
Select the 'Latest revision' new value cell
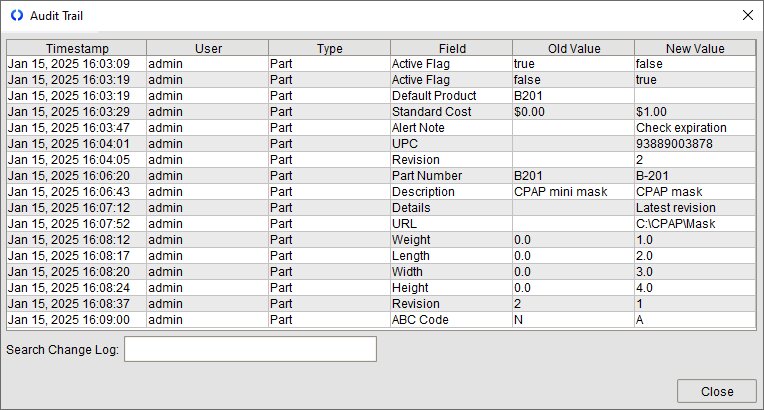(694, 208)
